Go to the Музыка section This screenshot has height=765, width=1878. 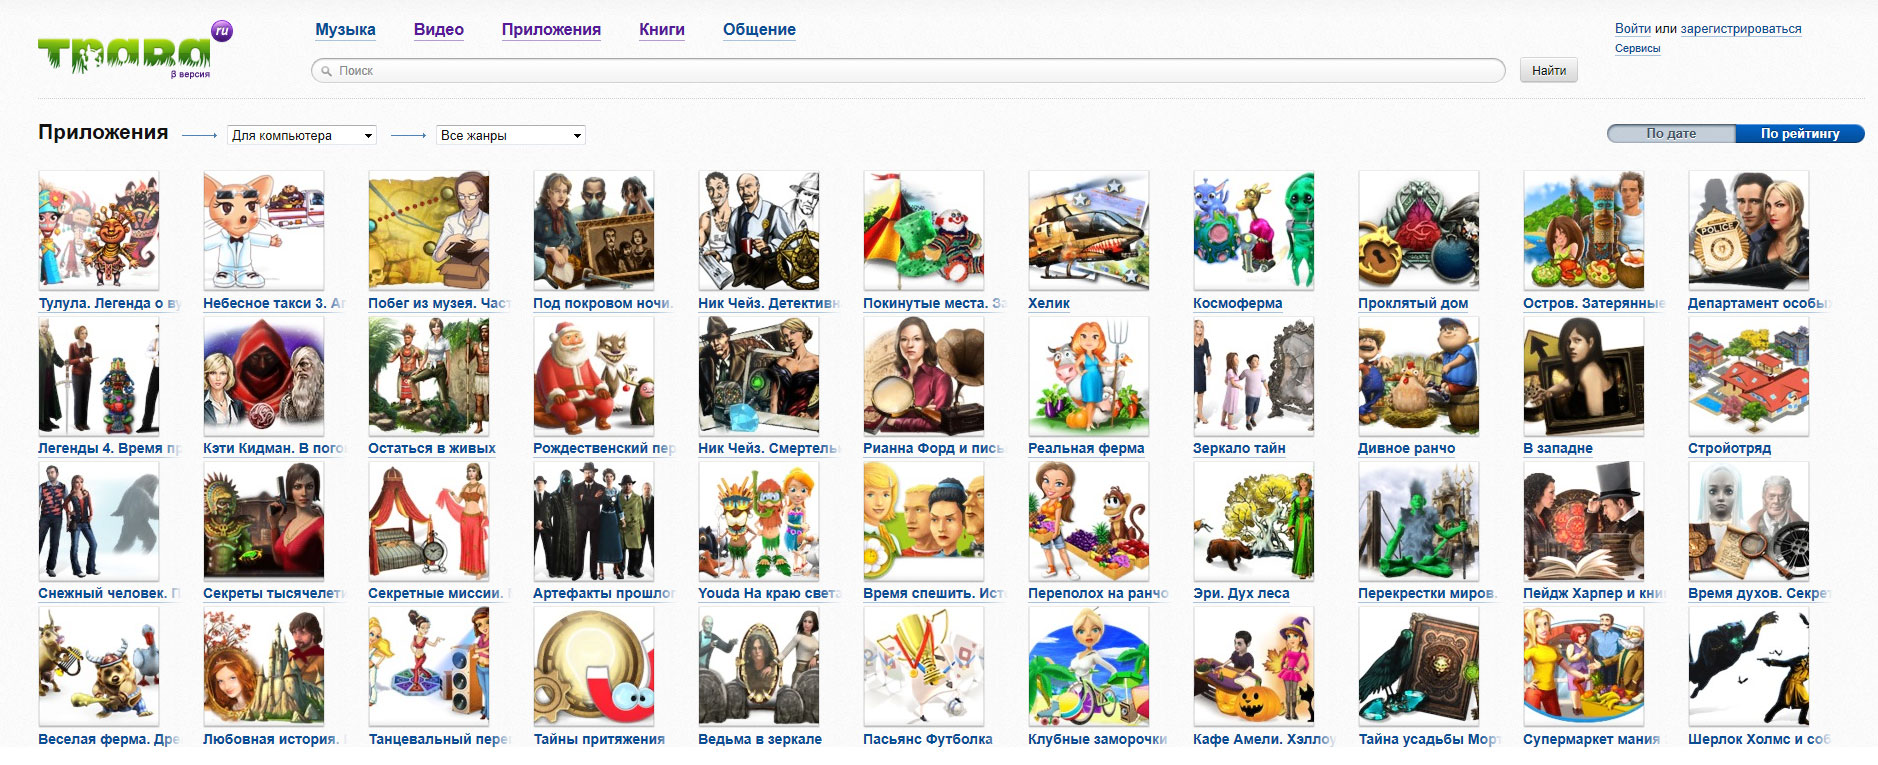pyautogui.click(x=345, y=30)
